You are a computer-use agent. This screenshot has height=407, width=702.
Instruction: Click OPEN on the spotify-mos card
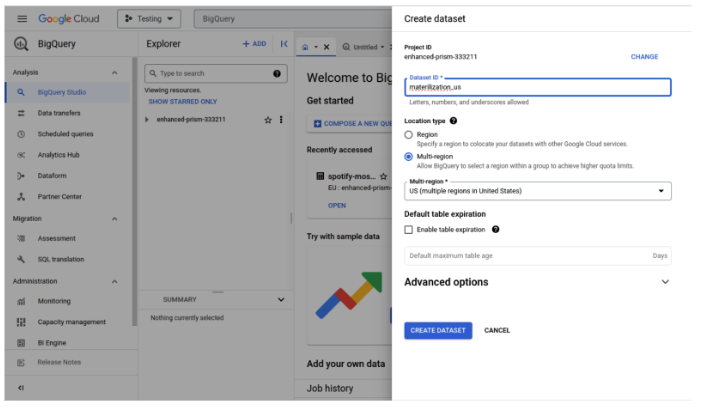337,206
